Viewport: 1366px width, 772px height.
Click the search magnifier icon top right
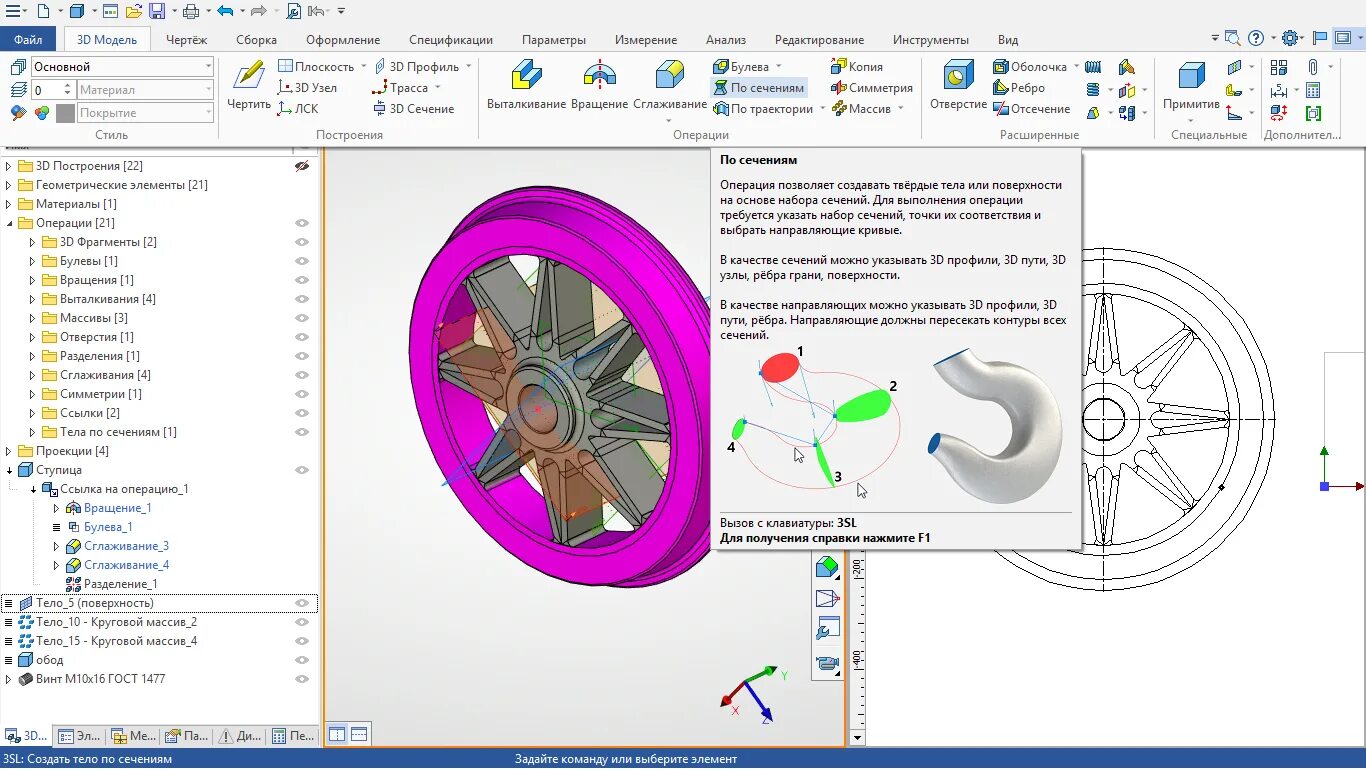click(1232, 38)
